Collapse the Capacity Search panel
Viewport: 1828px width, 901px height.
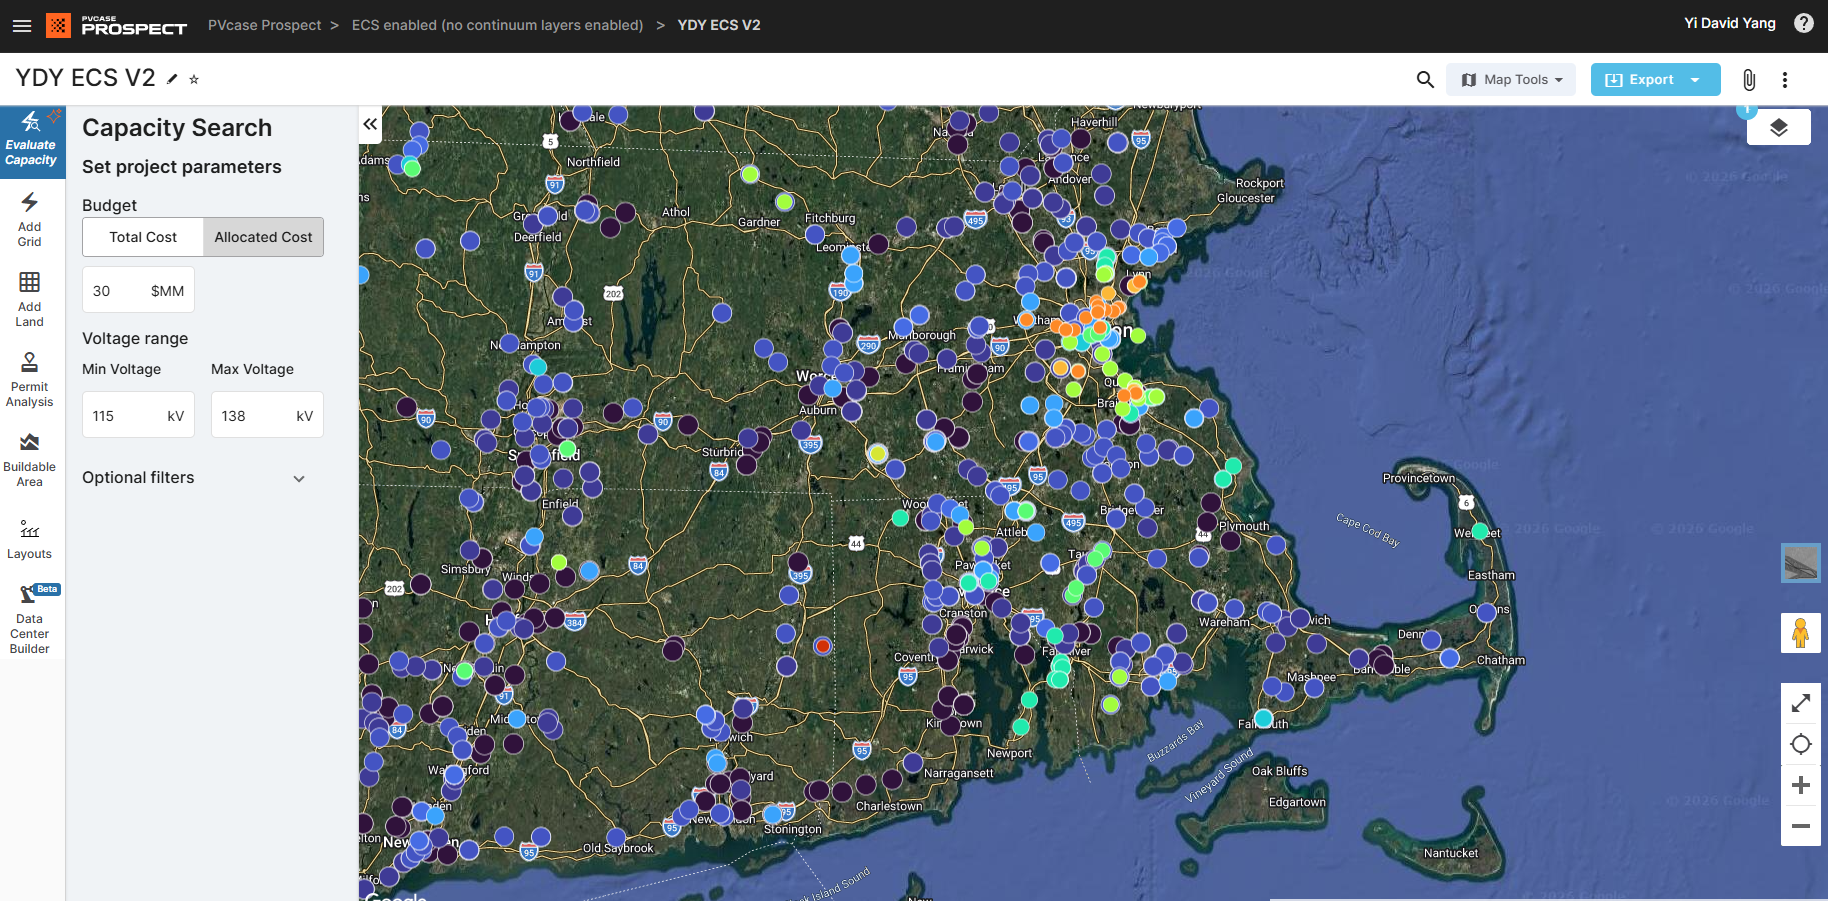pyautogui.click(x=370, y=124)
